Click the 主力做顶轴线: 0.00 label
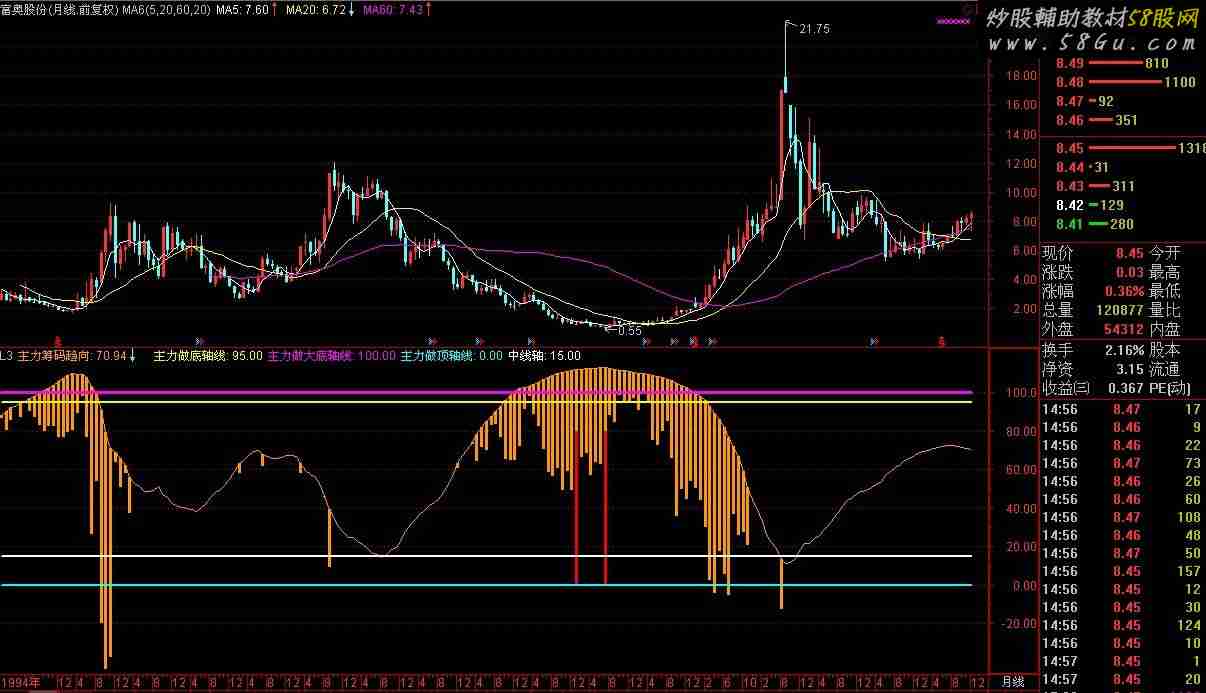The width and height of the screenshot is (1206, 693). 451,355
